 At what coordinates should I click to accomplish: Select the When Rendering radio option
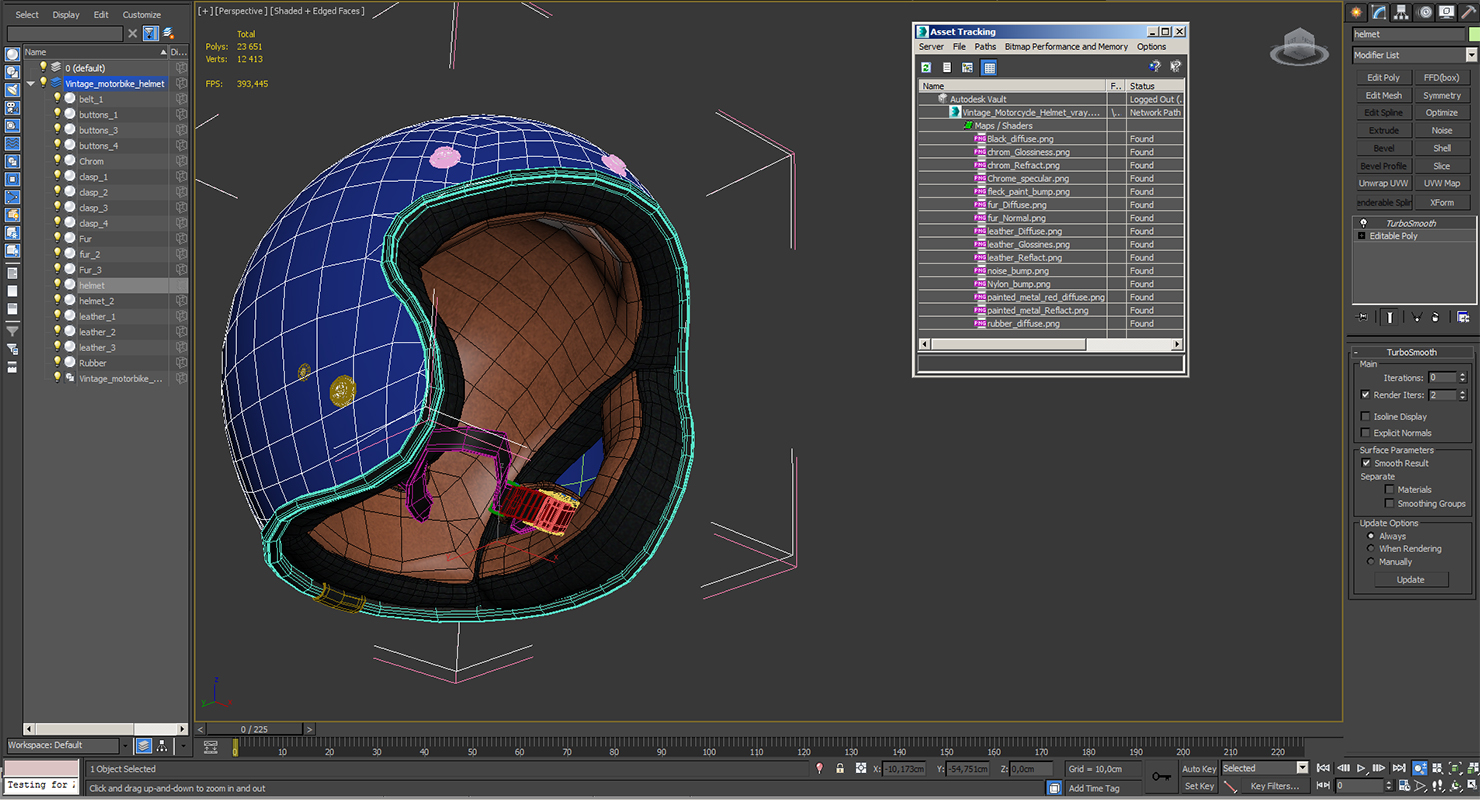tap(1371, 549)
